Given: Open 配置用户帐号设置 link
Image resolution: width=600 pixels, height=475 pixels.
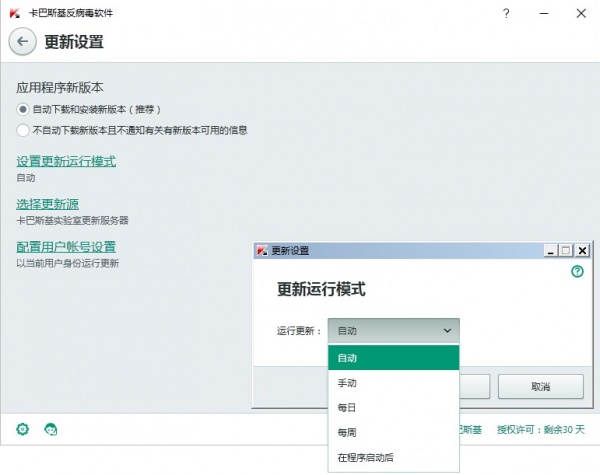Looking at the screenshot, I should coord(66,247).
